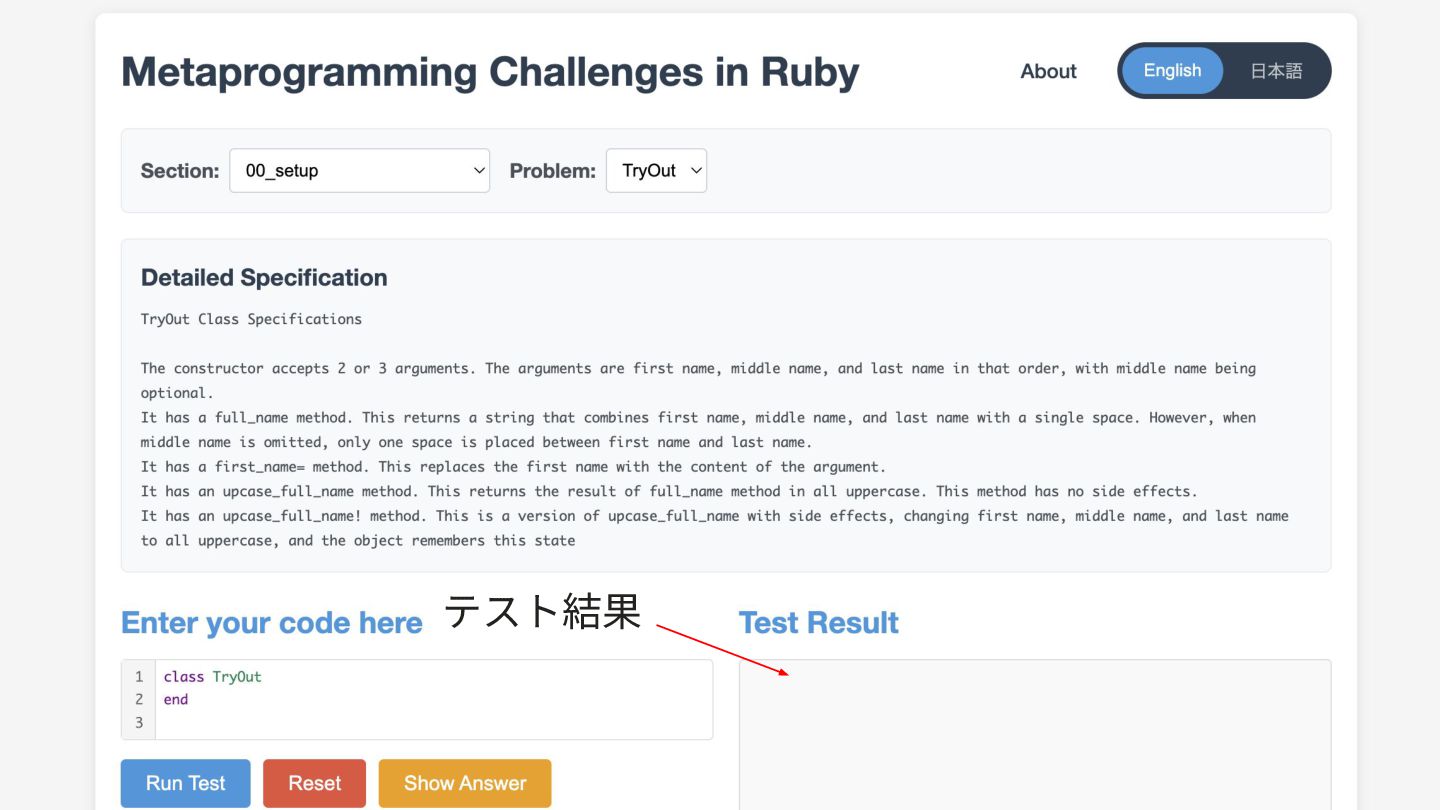Select line number 2 in the editor gutter
Screen dimensions: 1440x810
pos(139,700)
